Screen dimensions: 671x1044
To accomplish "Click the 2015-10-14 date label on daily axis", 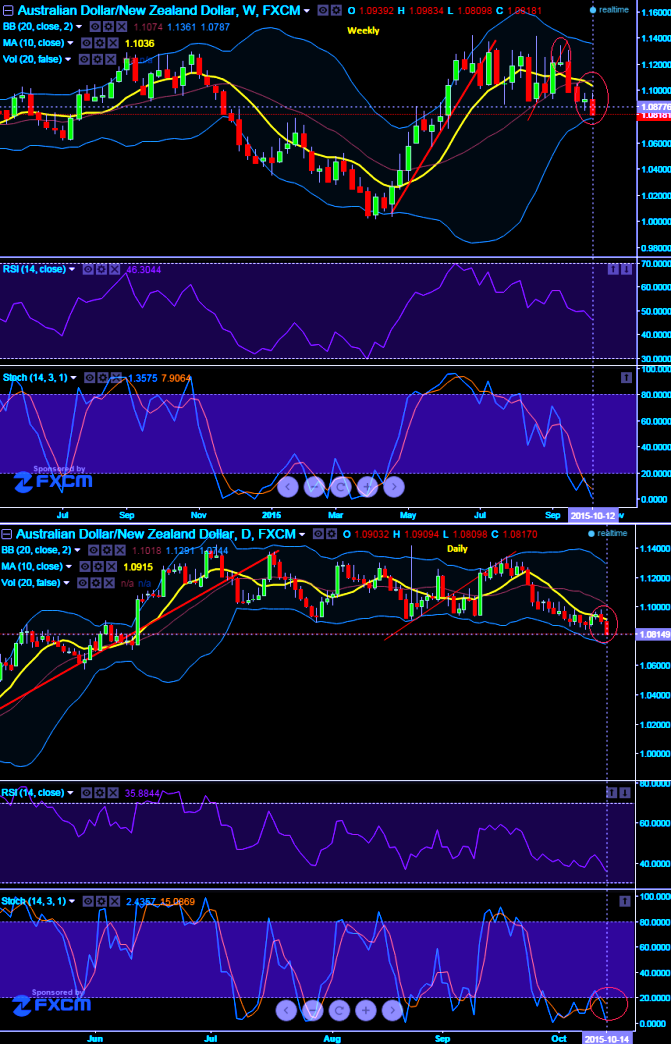I will 608,1039.
